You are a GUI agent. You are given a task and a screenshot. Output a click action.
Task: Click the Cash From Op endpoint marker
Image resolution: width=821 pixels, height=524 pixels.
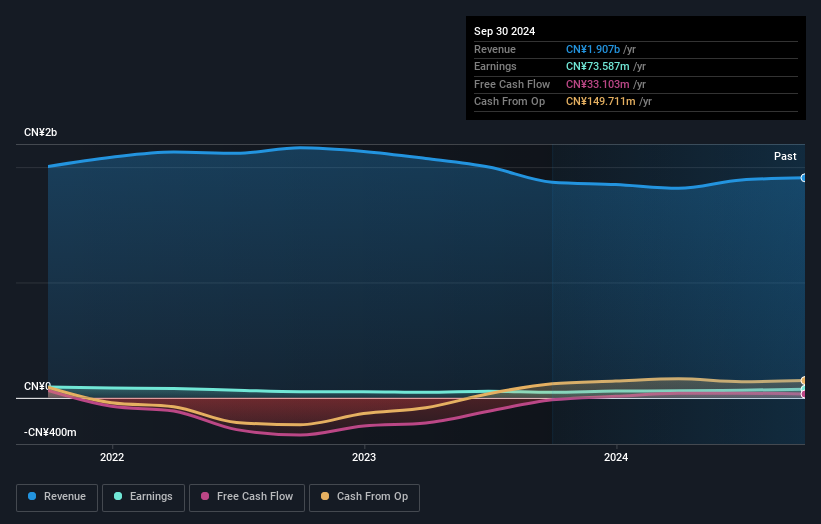click(804, 381)
